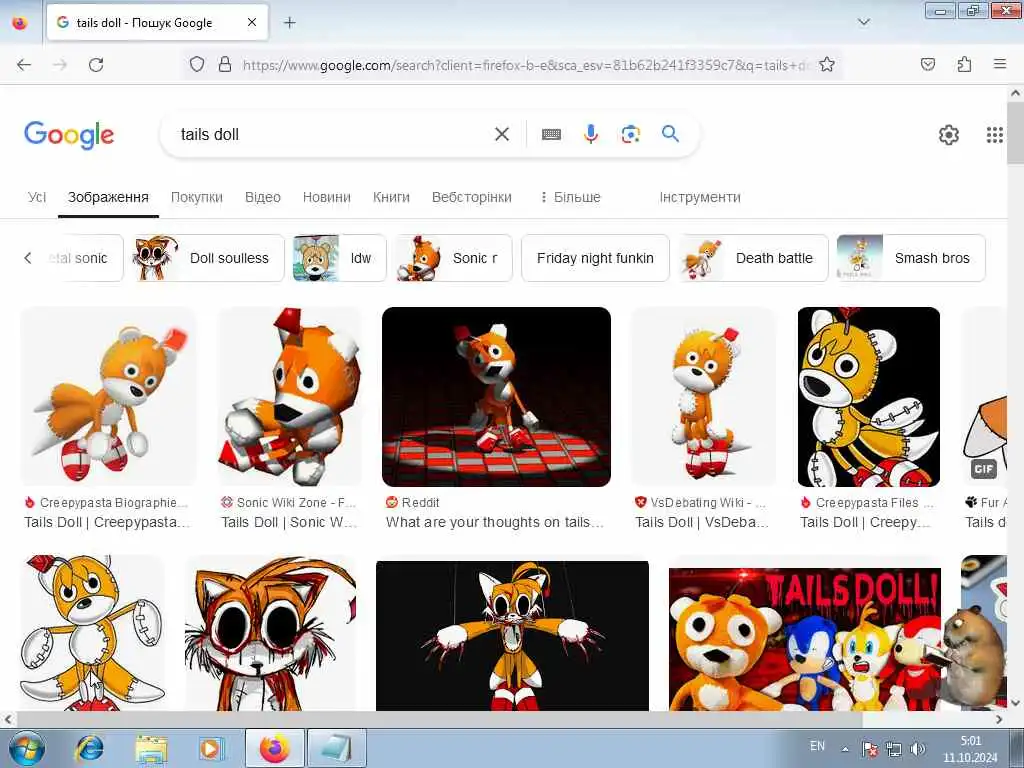Switch to the Усі results tab
Image resolution: width=1024 pixels, height=768 pixels.
tap(37, 197)
